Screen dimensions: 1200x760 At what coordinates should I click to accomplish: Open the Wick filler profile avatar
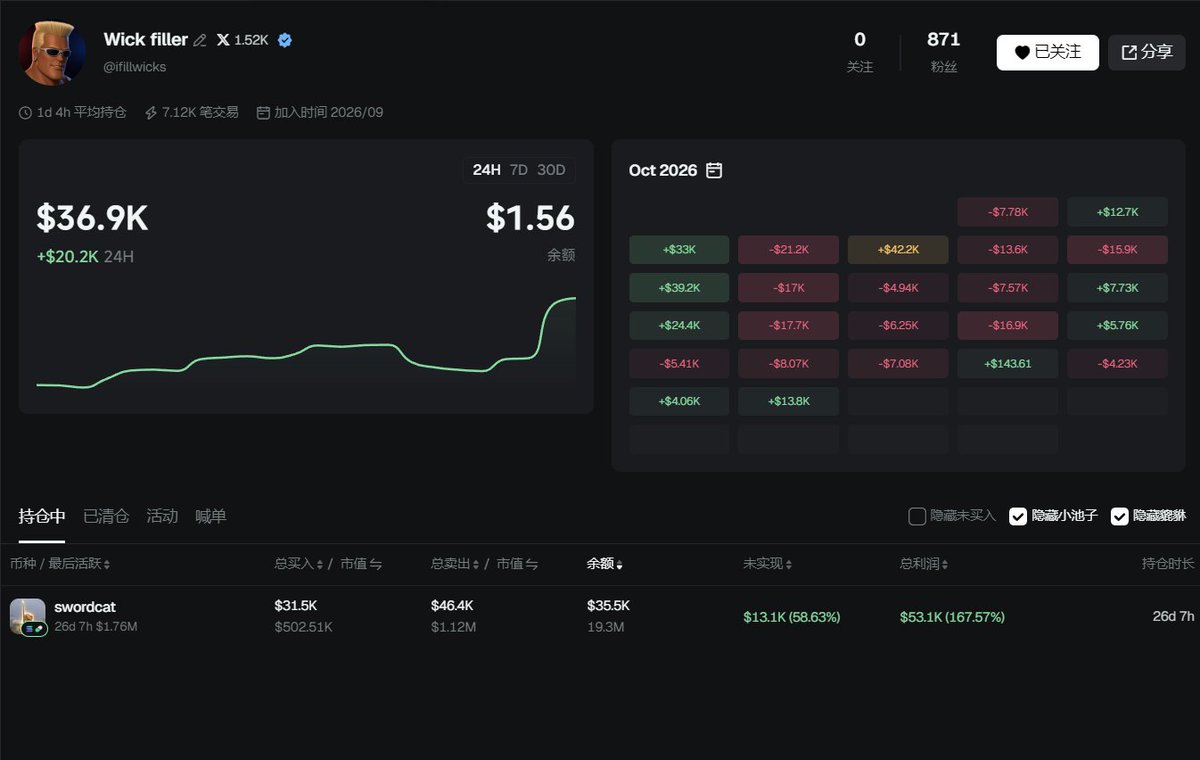(52, 53)
